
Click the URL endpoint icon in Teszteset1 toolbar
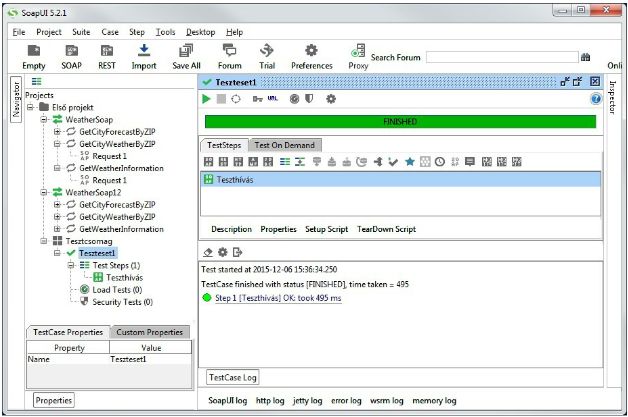272,98
